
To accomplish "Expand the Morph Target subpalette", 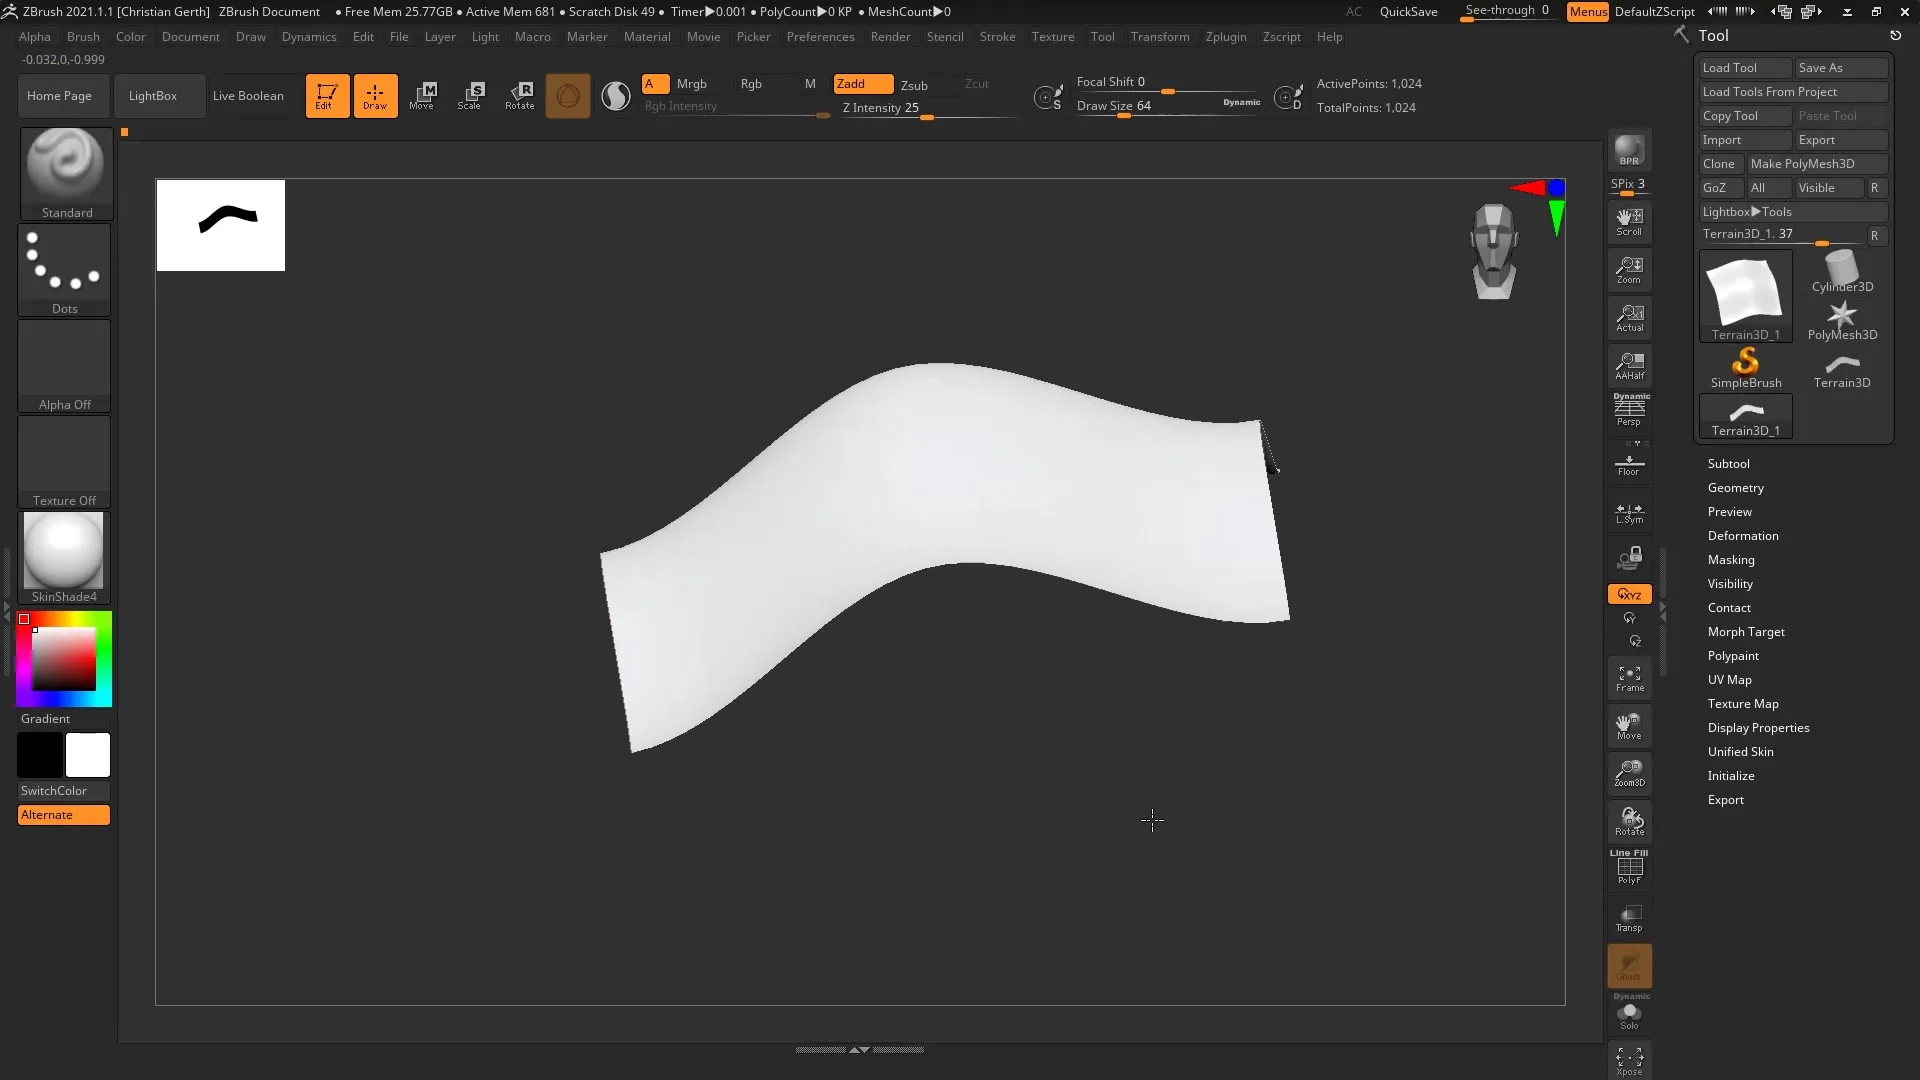I will point(1745,632).
